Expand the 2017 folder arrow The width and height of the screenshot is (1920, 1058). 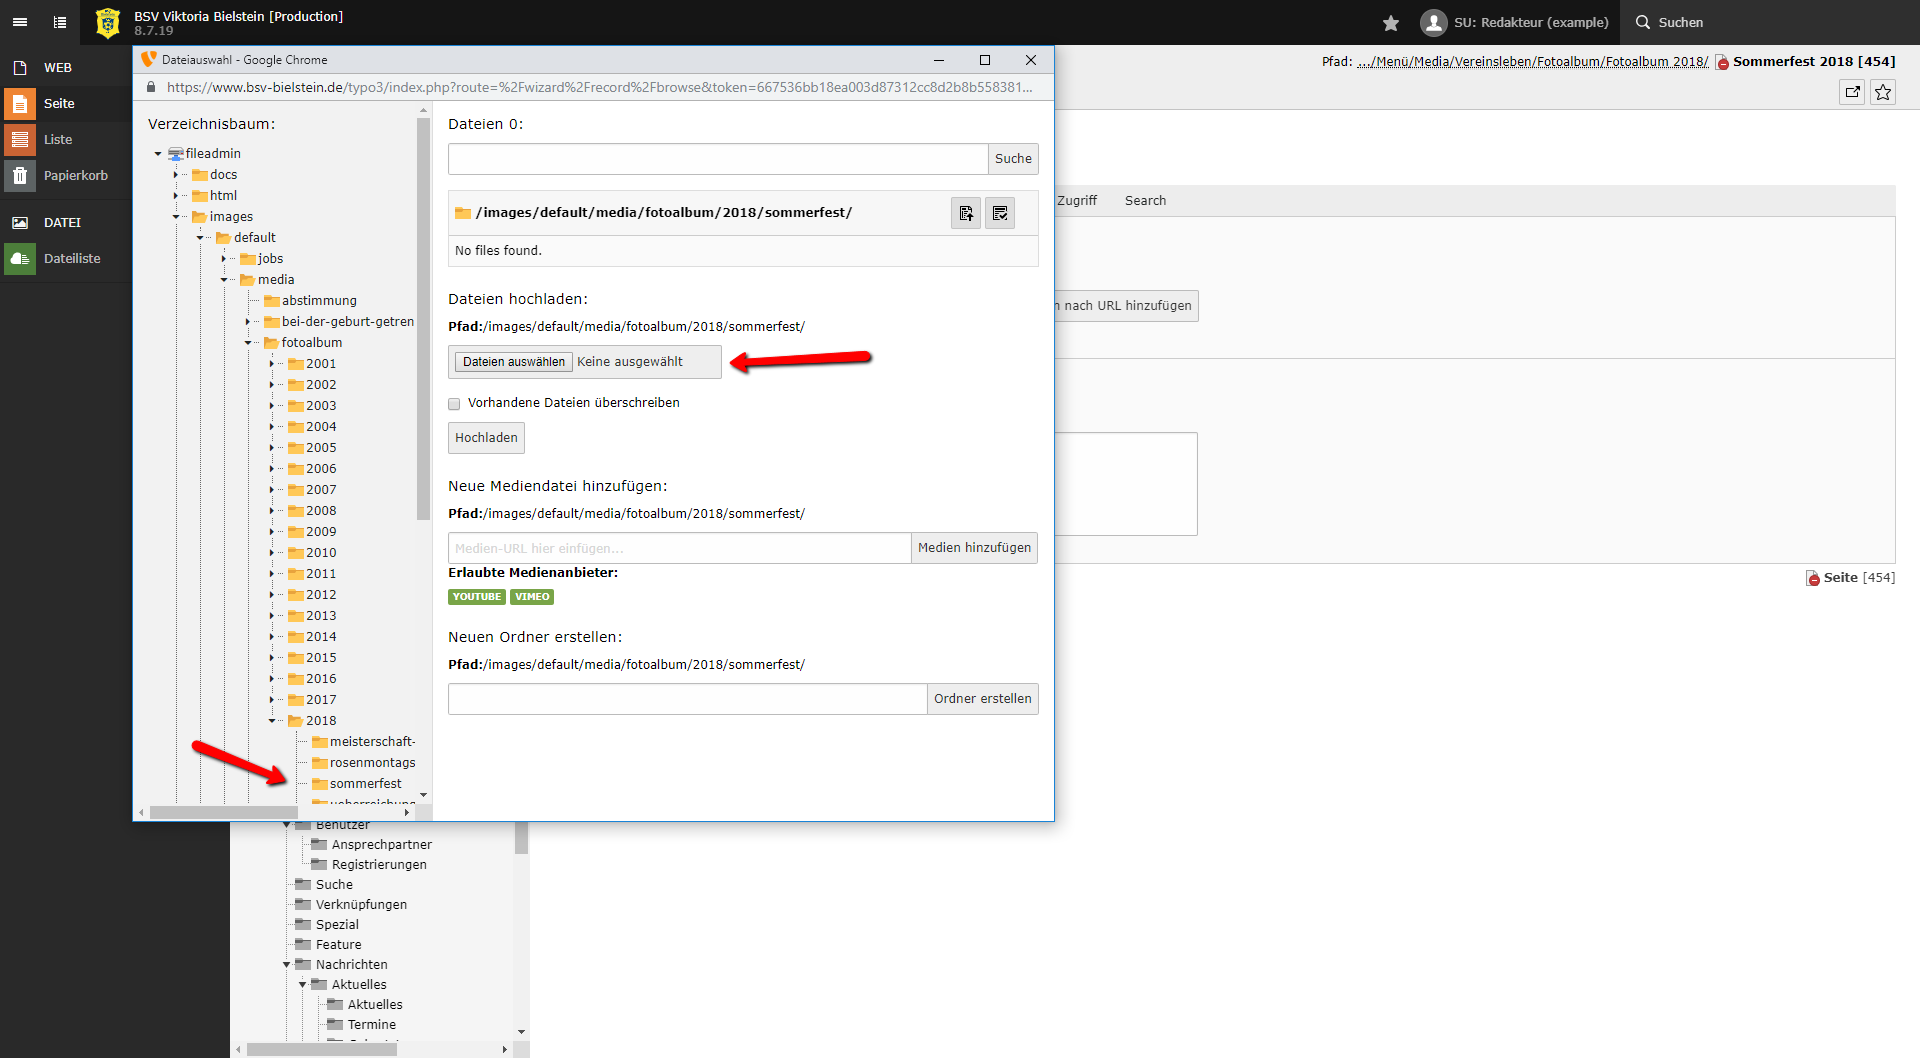tap(272, 700)
